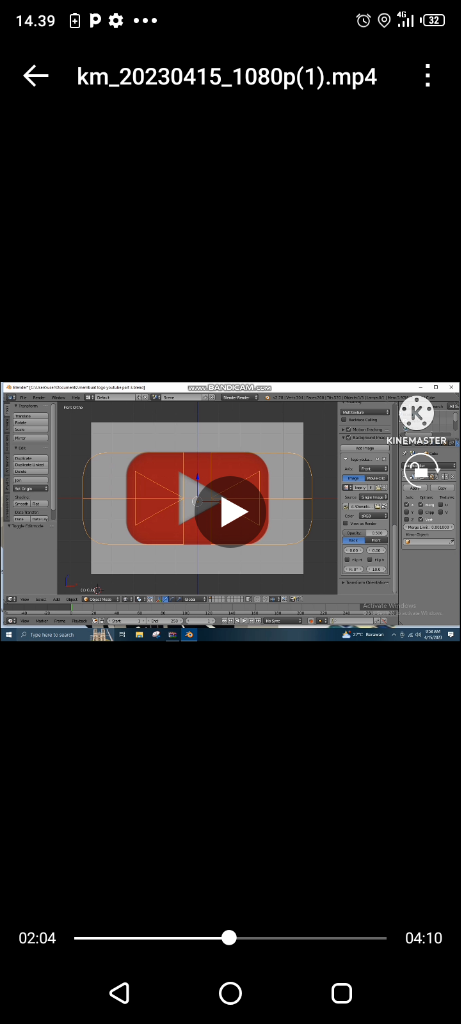Image resolution: width=461 pixels, height=1024 pixels.
Task: Tap the location pin status icon
Action: (x=384, y=20)
